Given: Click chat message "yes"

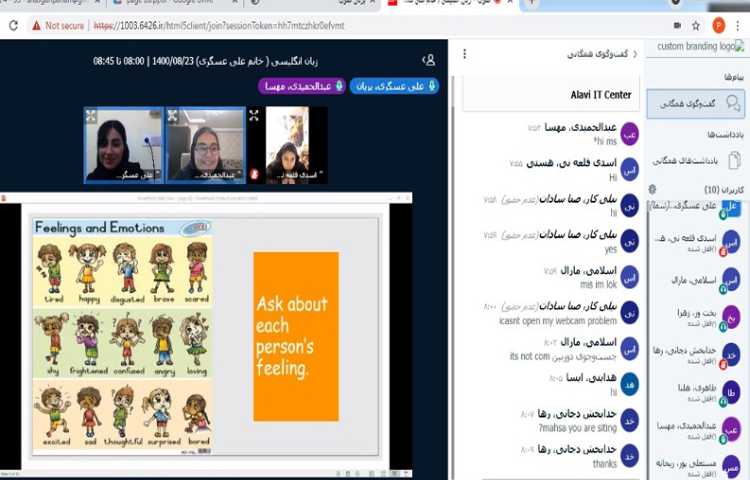Looking at the screenshot, I should (x=610, y=249).
